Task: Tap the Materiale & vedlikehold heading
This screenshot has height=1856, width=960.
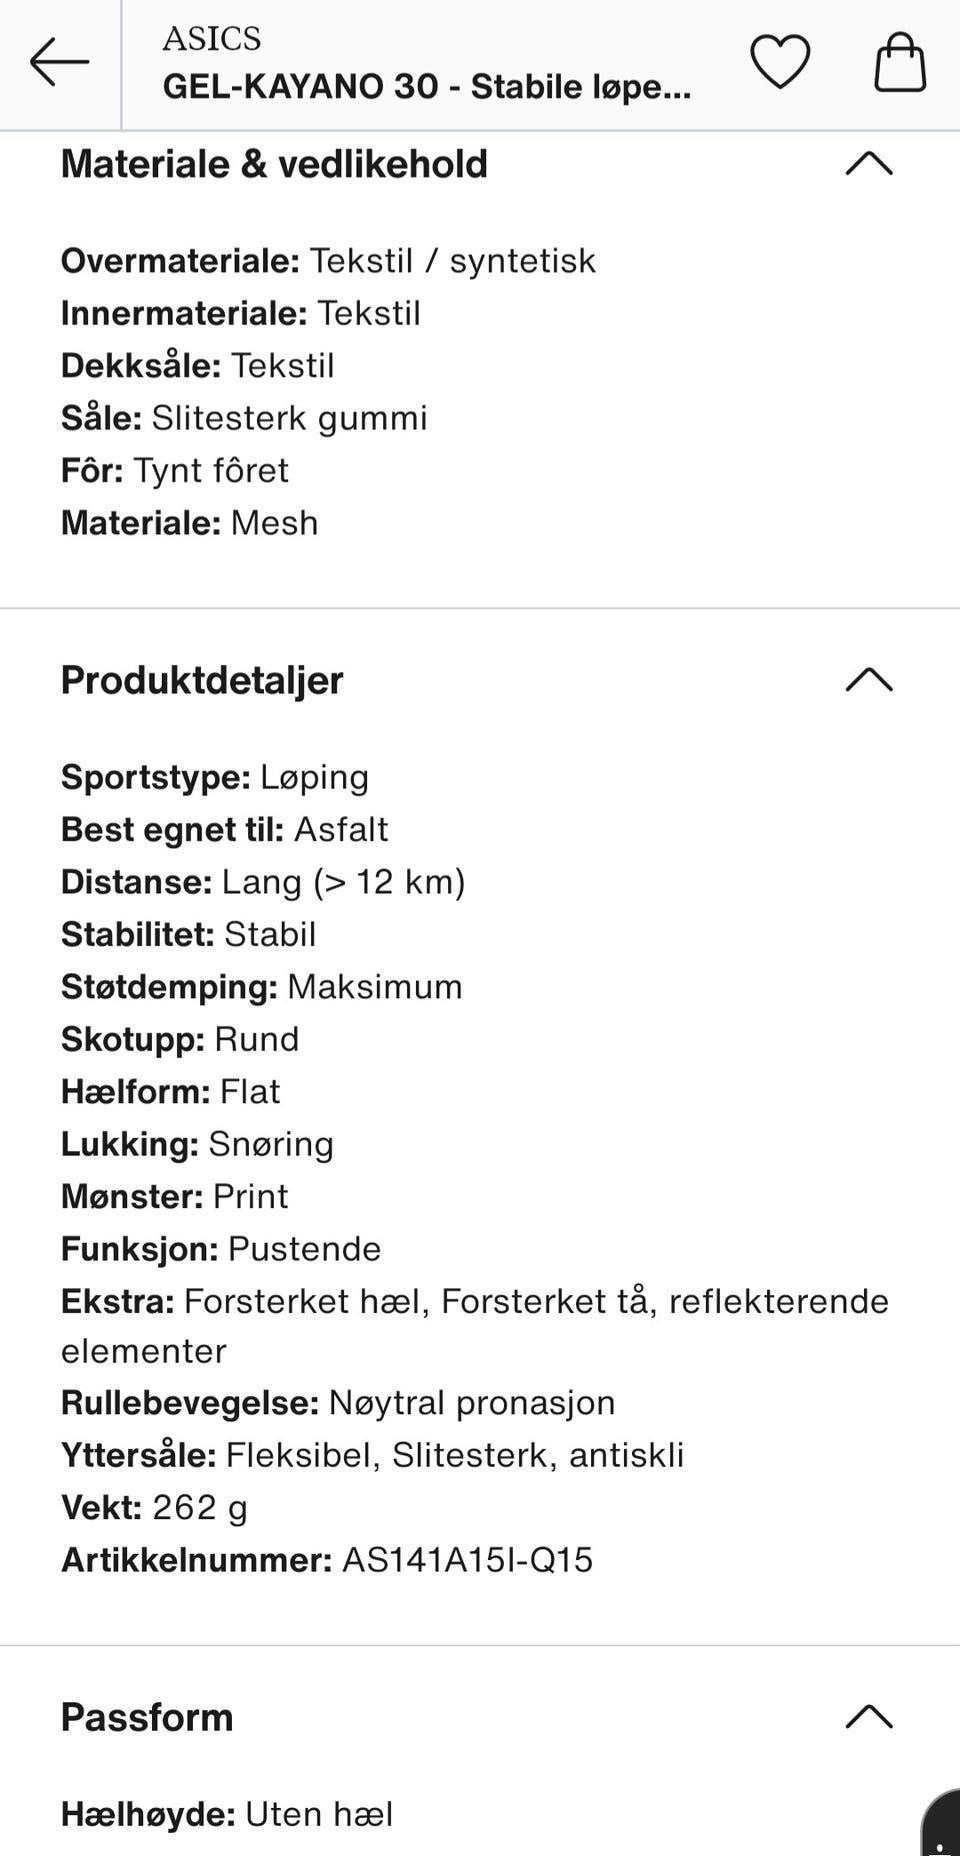Action: click(274, 164)
